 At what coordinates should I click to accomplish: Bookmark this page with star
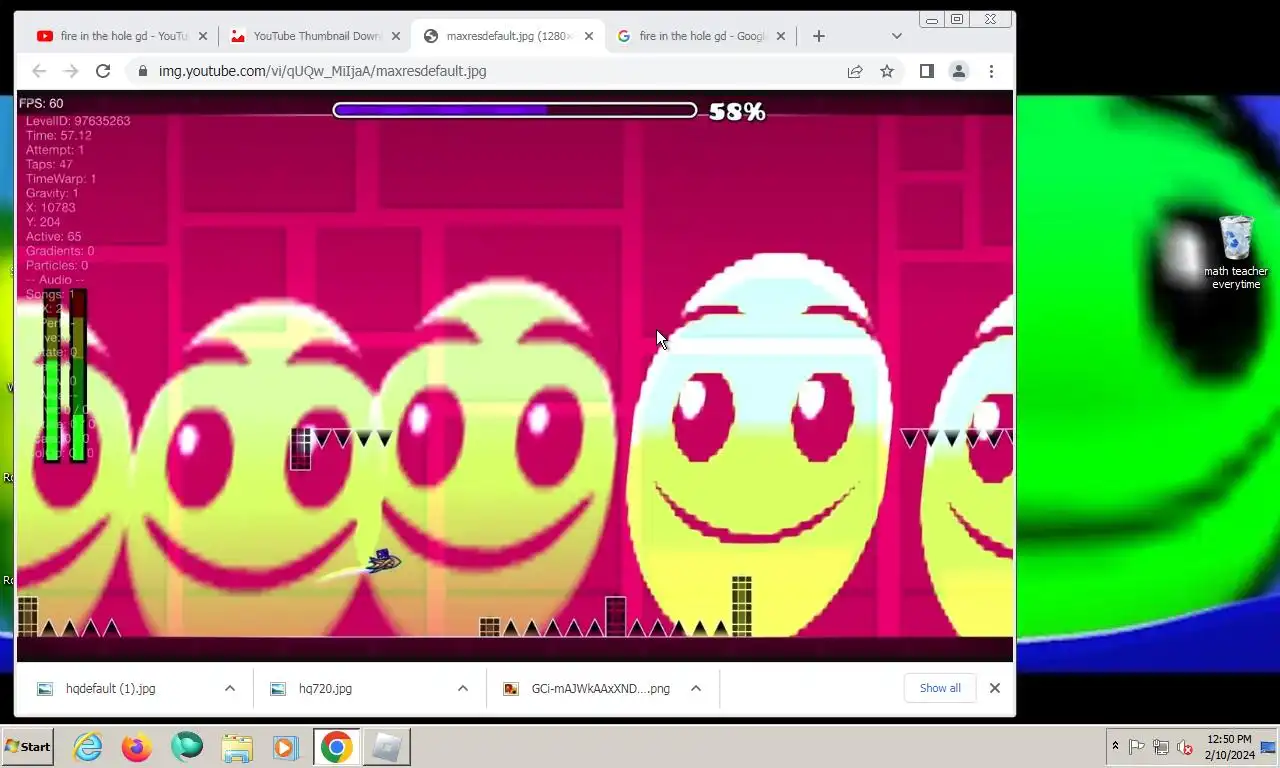[x=887, y=71]
